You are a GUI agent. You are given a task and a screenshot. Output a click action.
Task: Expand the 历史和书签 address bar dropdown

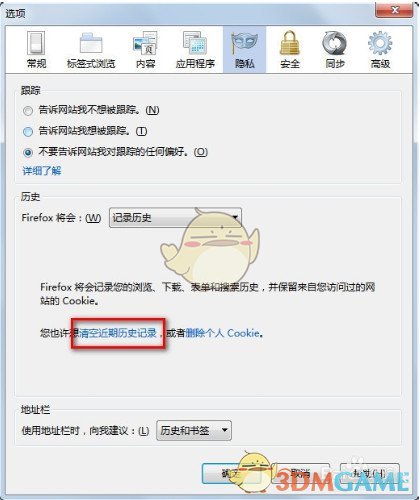pyautogui.click(x=194, y=430)
